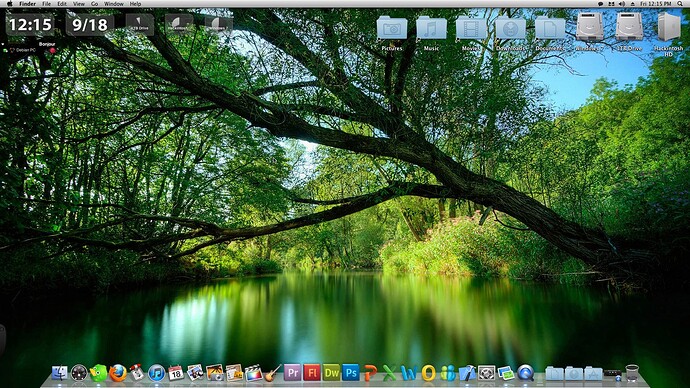This screenshot has height=388, width=690.
Task: Open iTunes in the dock
Action: (x=156, y=373)
